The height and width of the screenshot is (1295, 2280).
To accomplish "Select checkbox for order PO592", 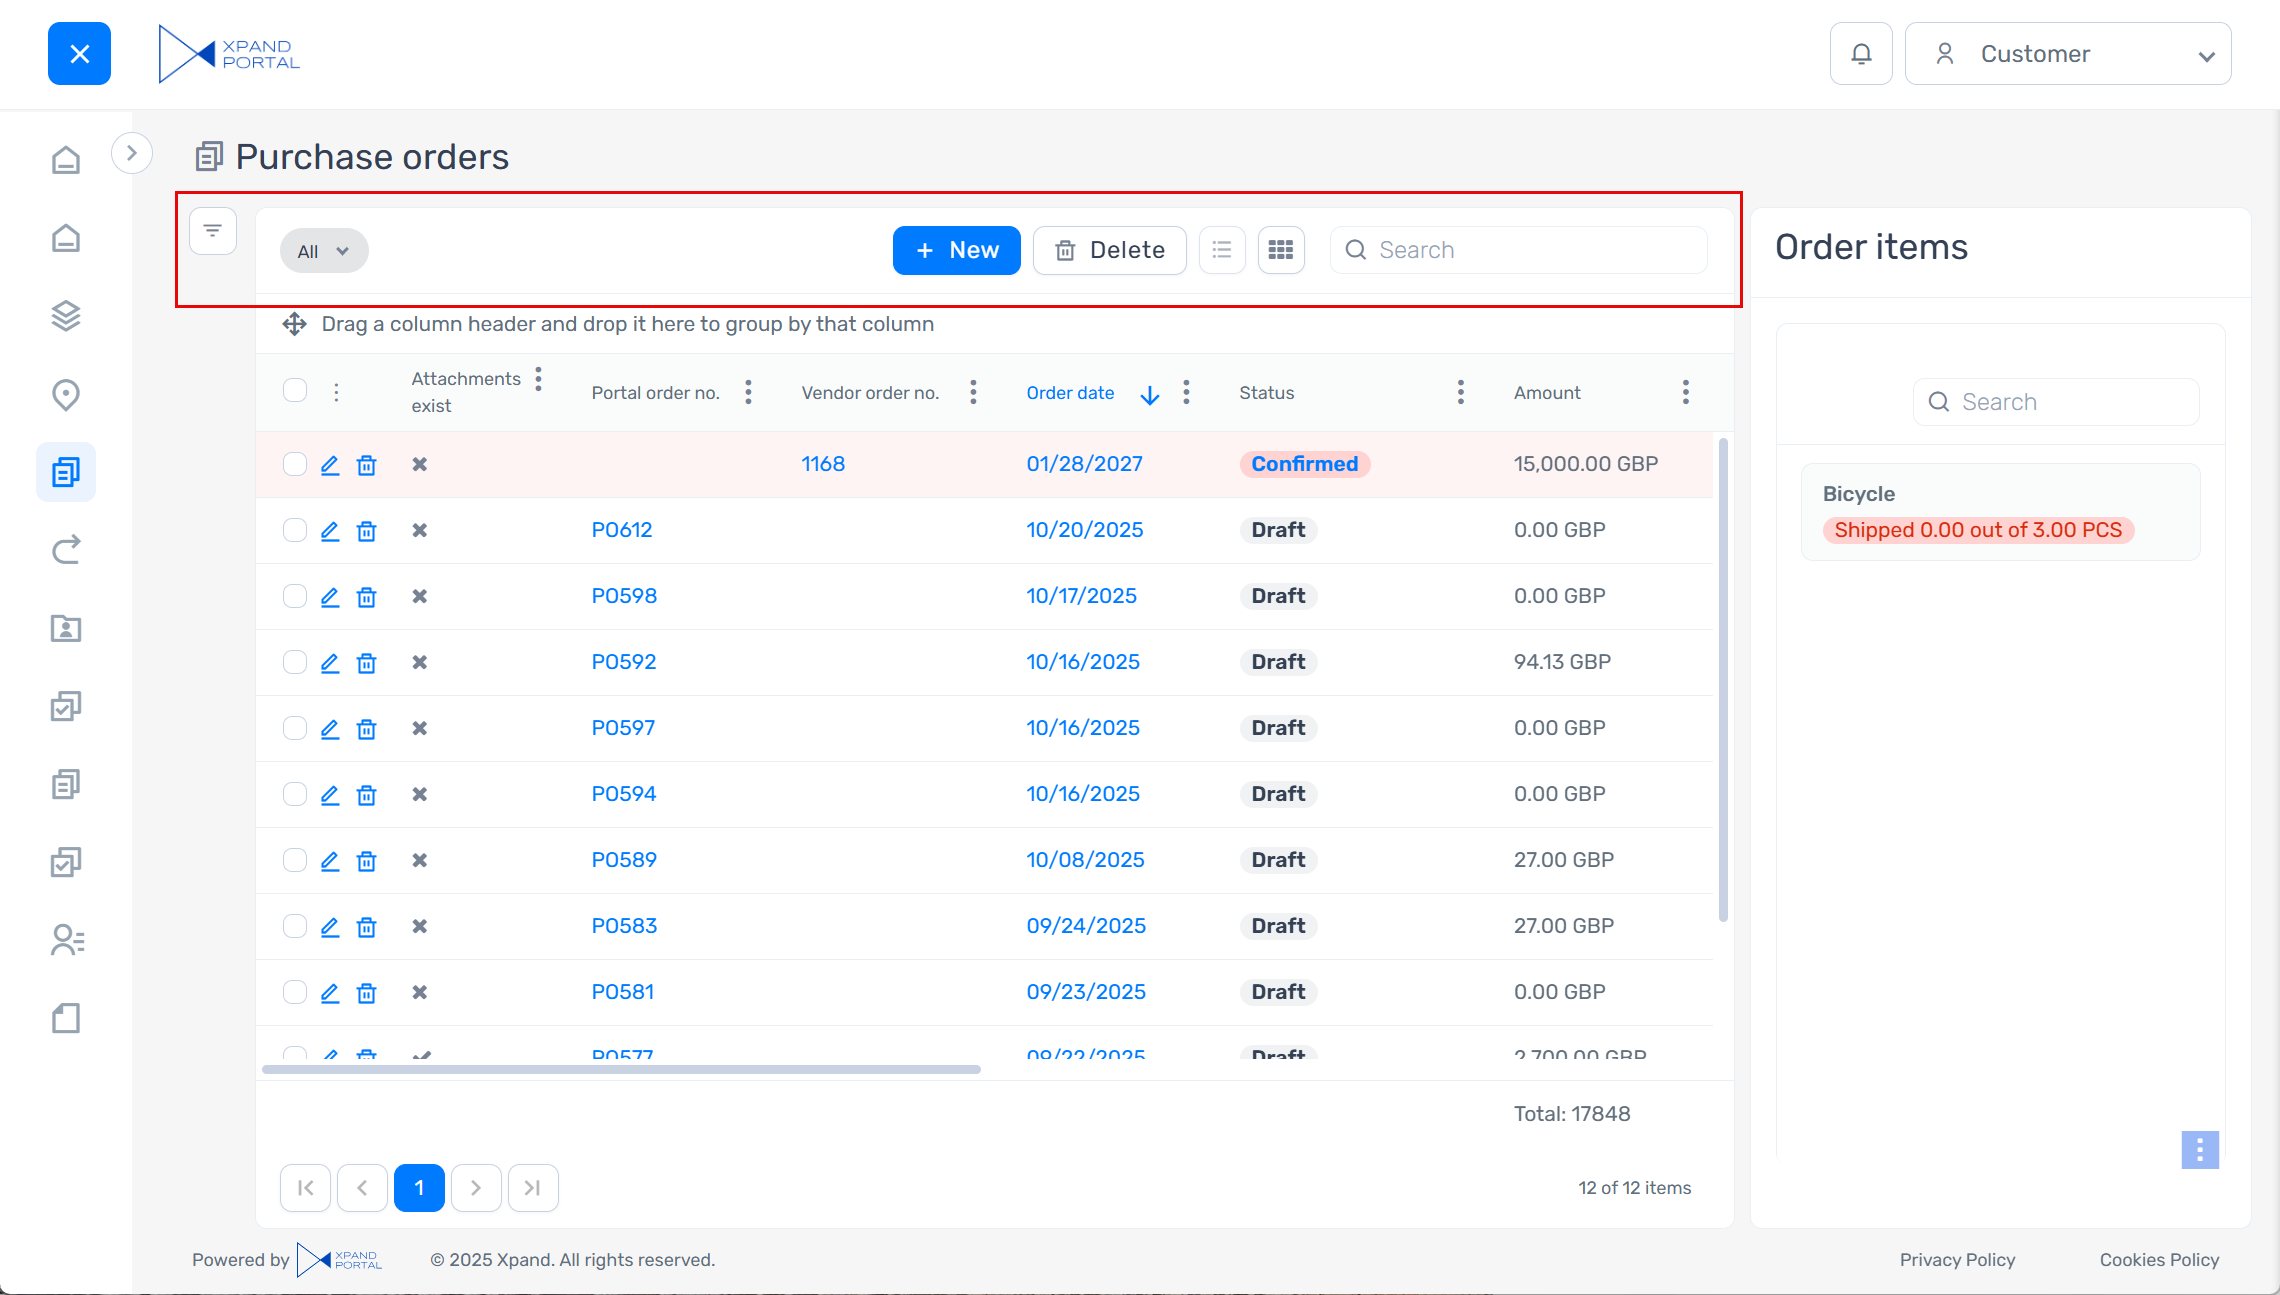I will (x=294, y=662).
